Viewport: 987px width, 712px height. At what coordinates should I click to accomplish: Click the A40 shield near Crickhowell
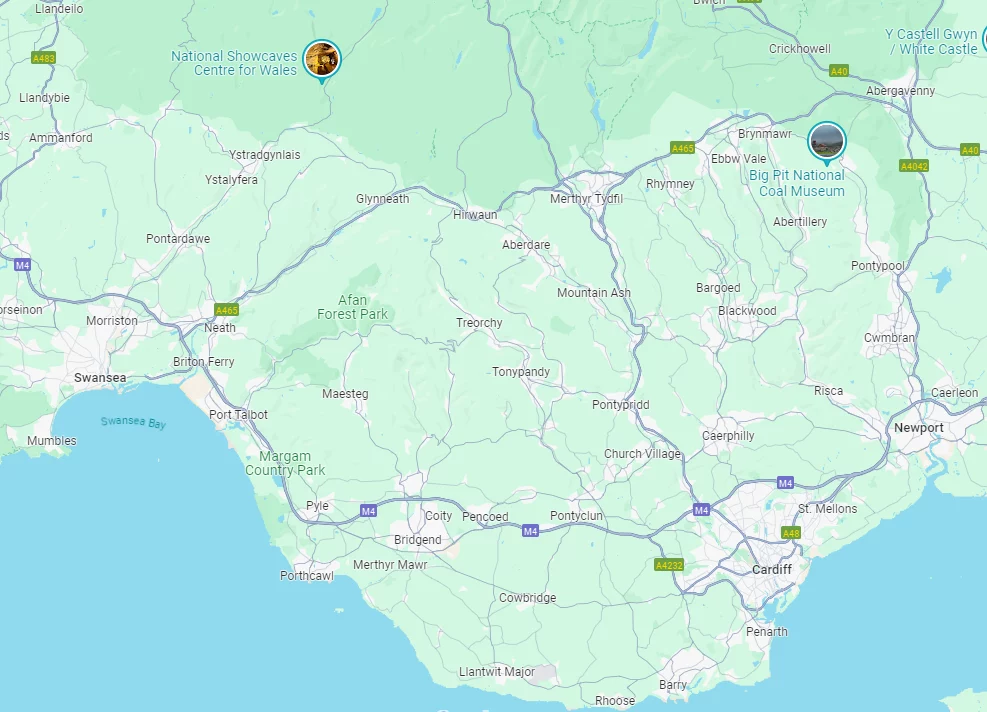click(839, 71)
